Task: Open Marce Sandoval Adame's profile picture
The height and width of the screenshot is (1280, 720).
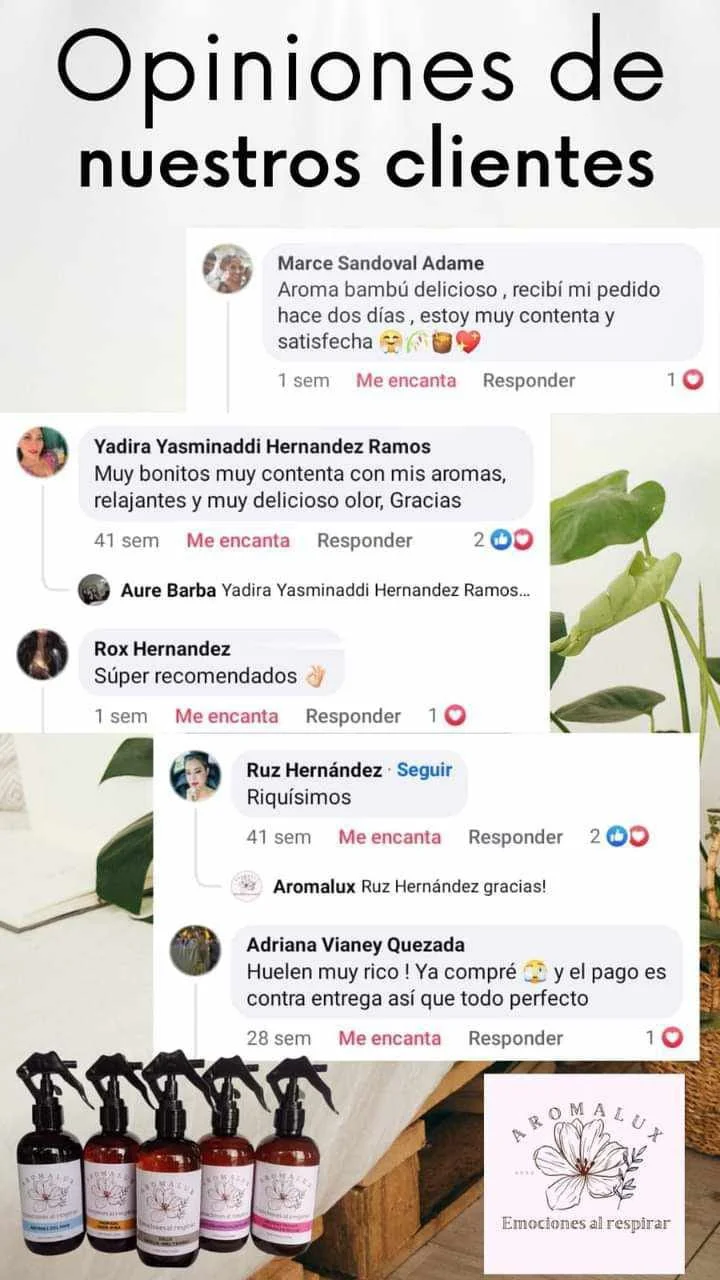Action: (x=227, y=268)
